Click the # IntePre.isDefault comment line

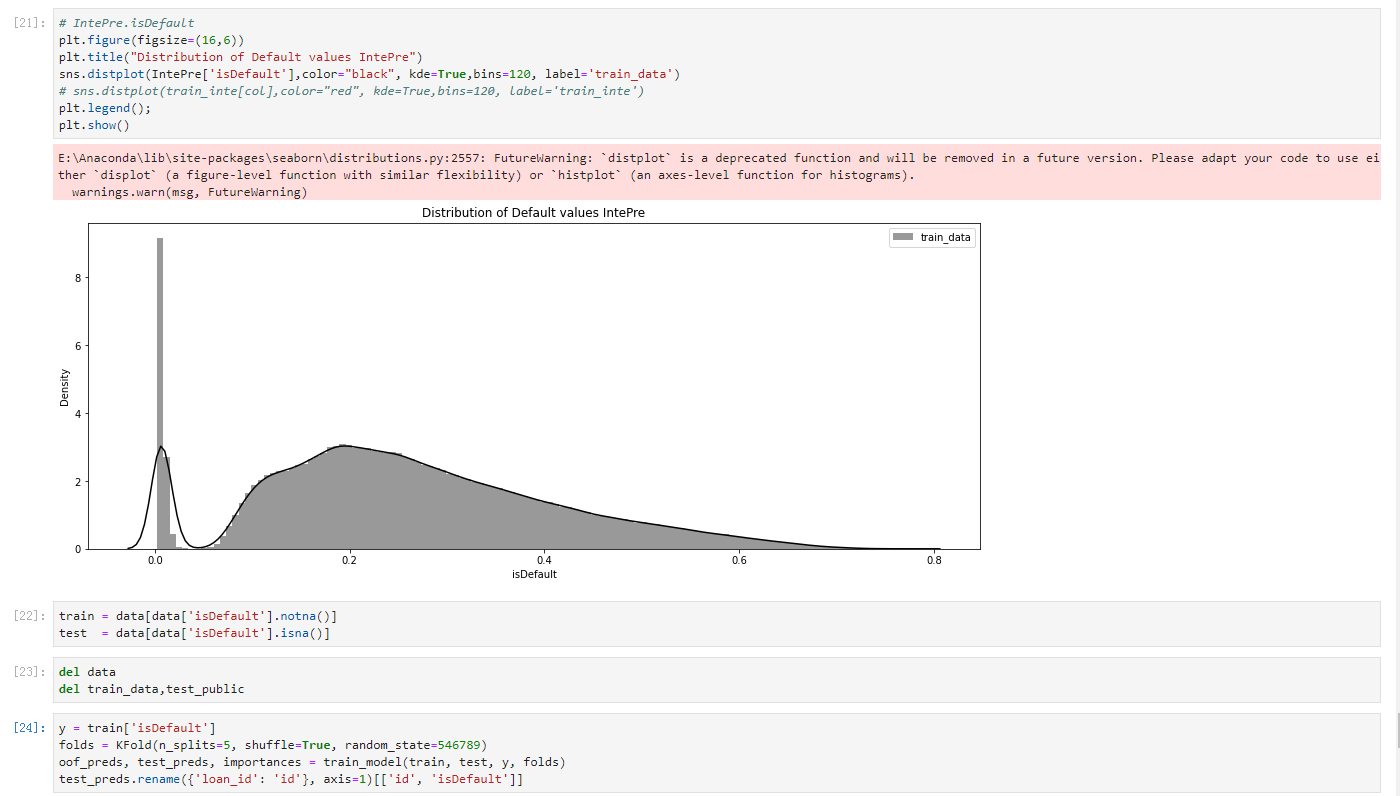[x=126, y=23]
